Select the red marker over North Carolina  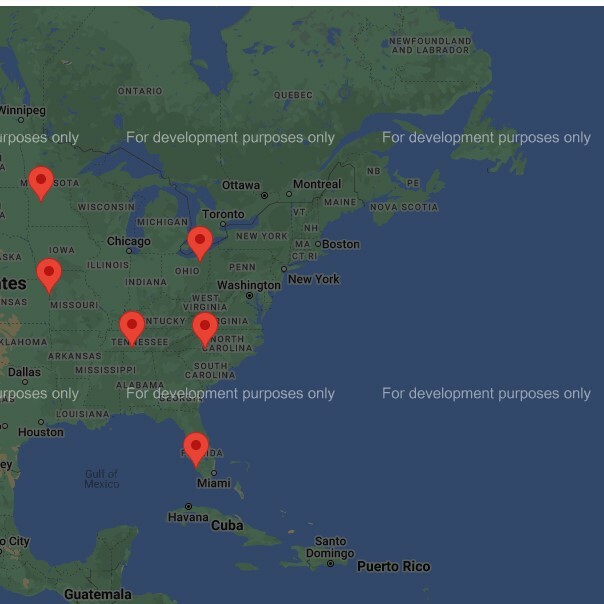tap(205, 330)
